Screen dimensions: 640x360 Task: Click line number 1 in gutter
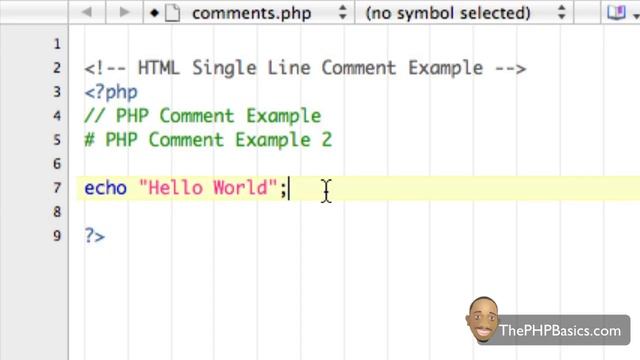(57, 44)
